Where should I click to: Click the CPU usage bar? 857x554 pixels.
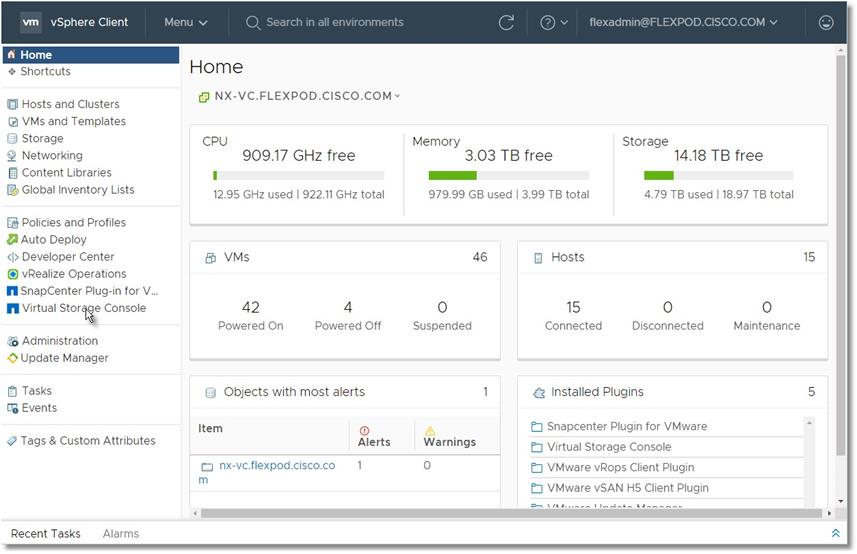coord(298,175)
